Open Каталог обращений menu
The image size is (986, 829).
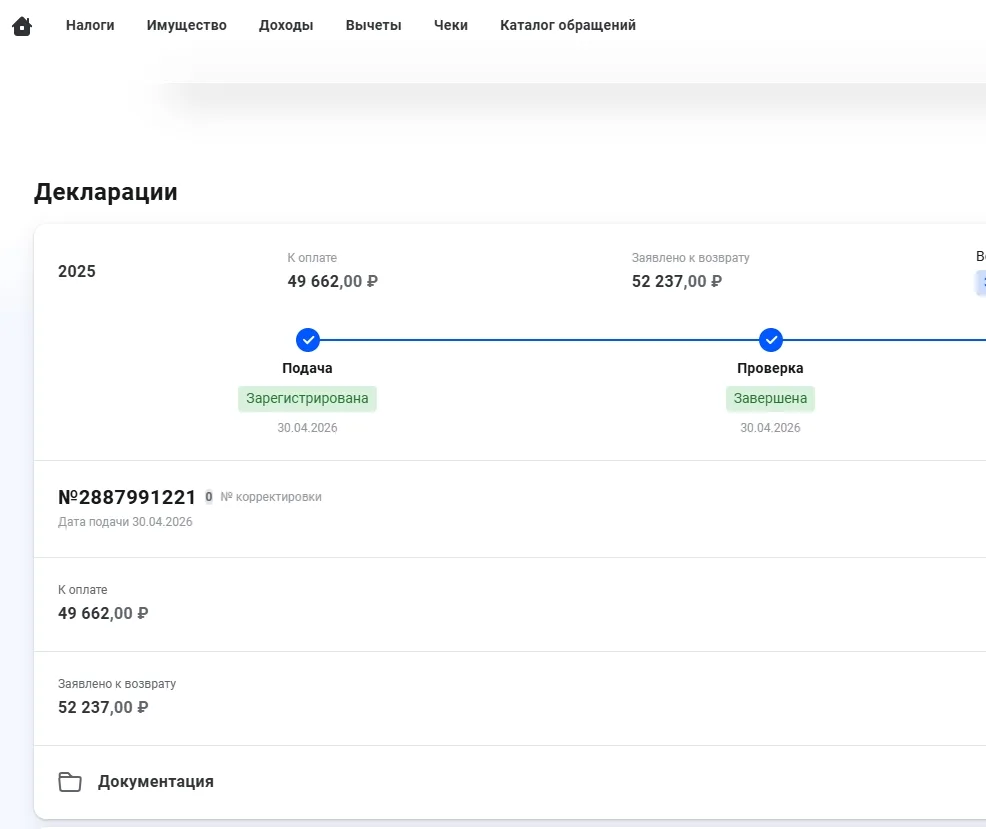[568, 25]
